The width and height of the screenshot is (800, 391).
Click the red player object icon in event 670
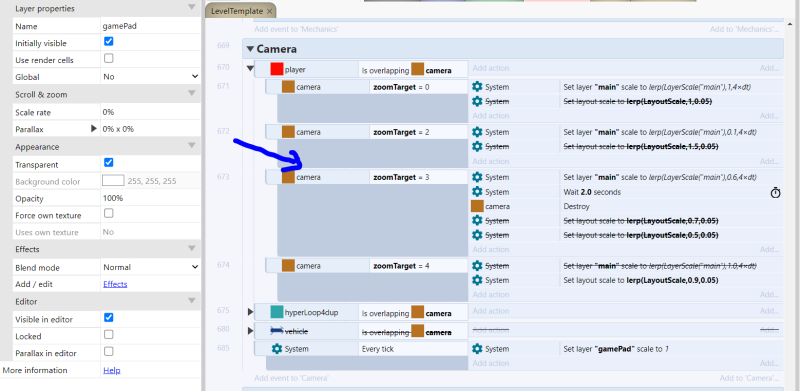277,69
